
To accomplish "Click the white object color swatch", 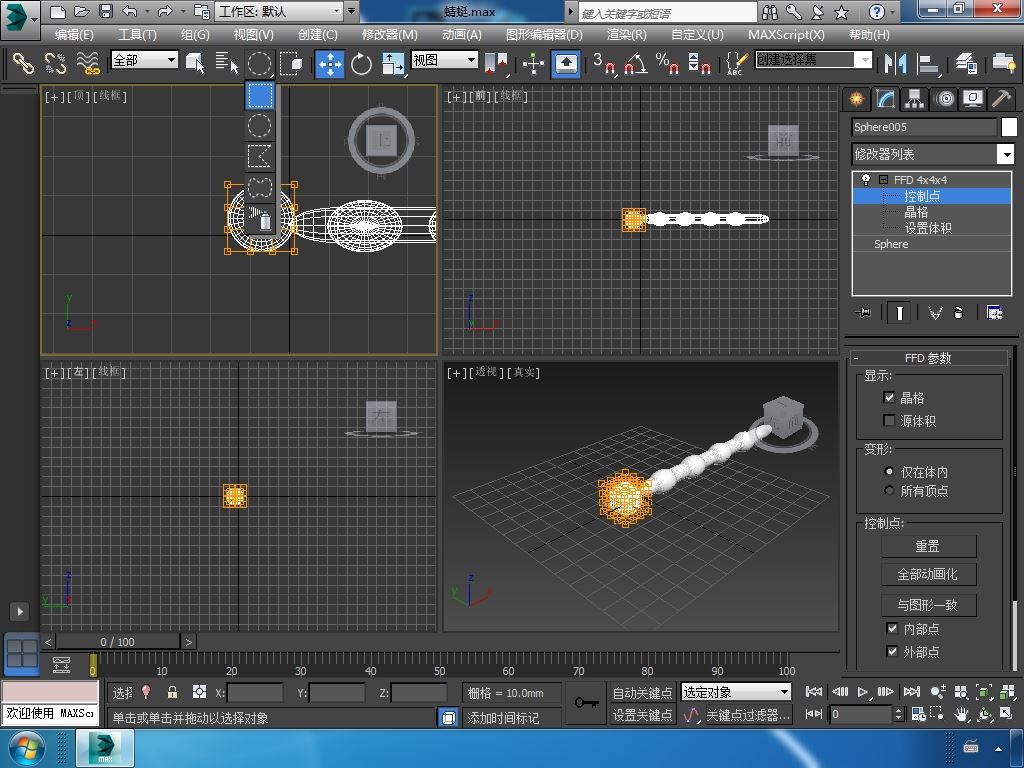I will coord(1008,127).
